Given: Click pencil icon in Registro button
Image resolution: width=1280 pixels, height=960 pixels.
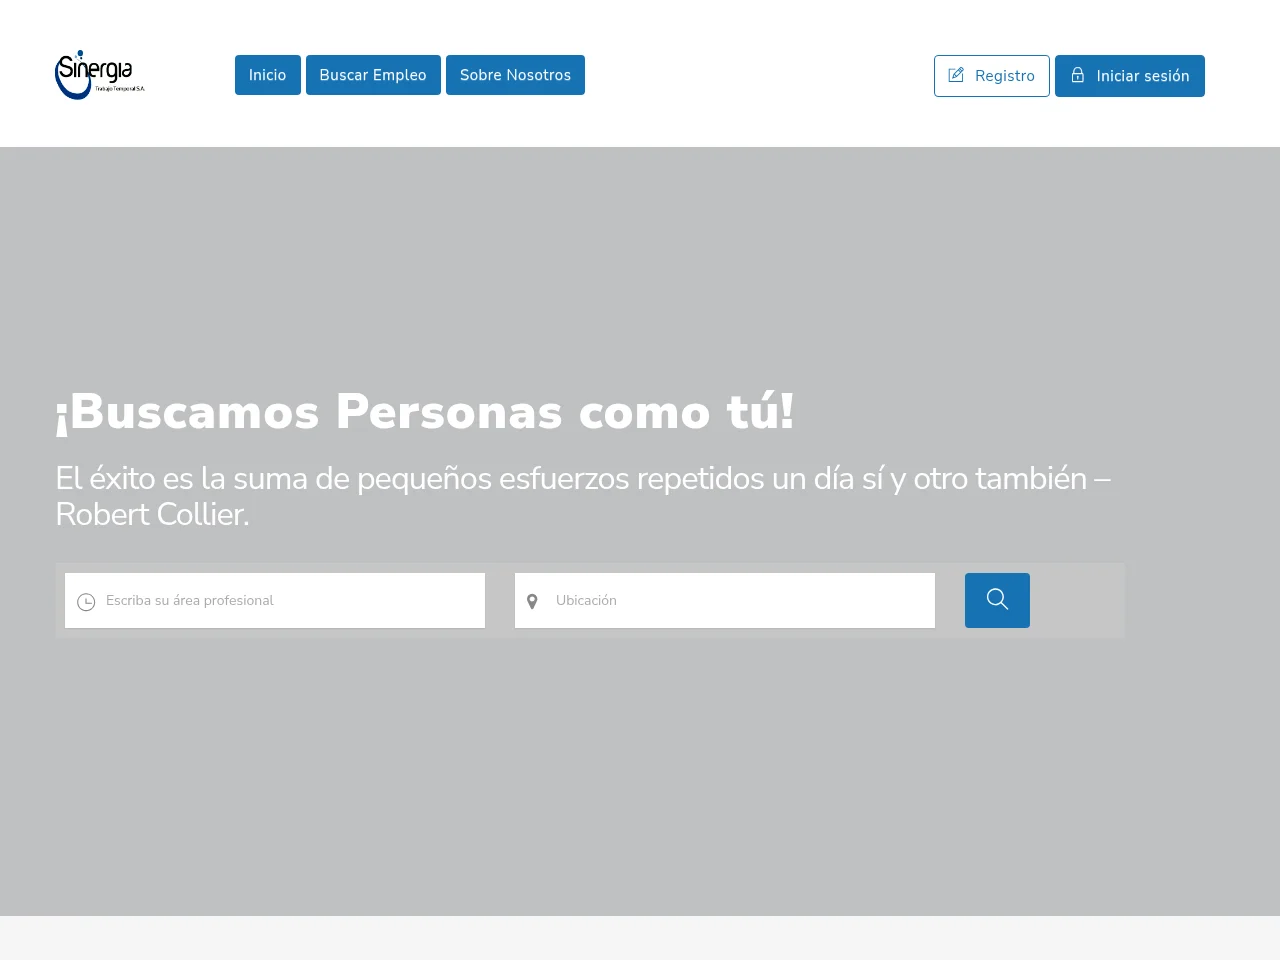Looking at the screenshot, I should click(x=956, y=75).
